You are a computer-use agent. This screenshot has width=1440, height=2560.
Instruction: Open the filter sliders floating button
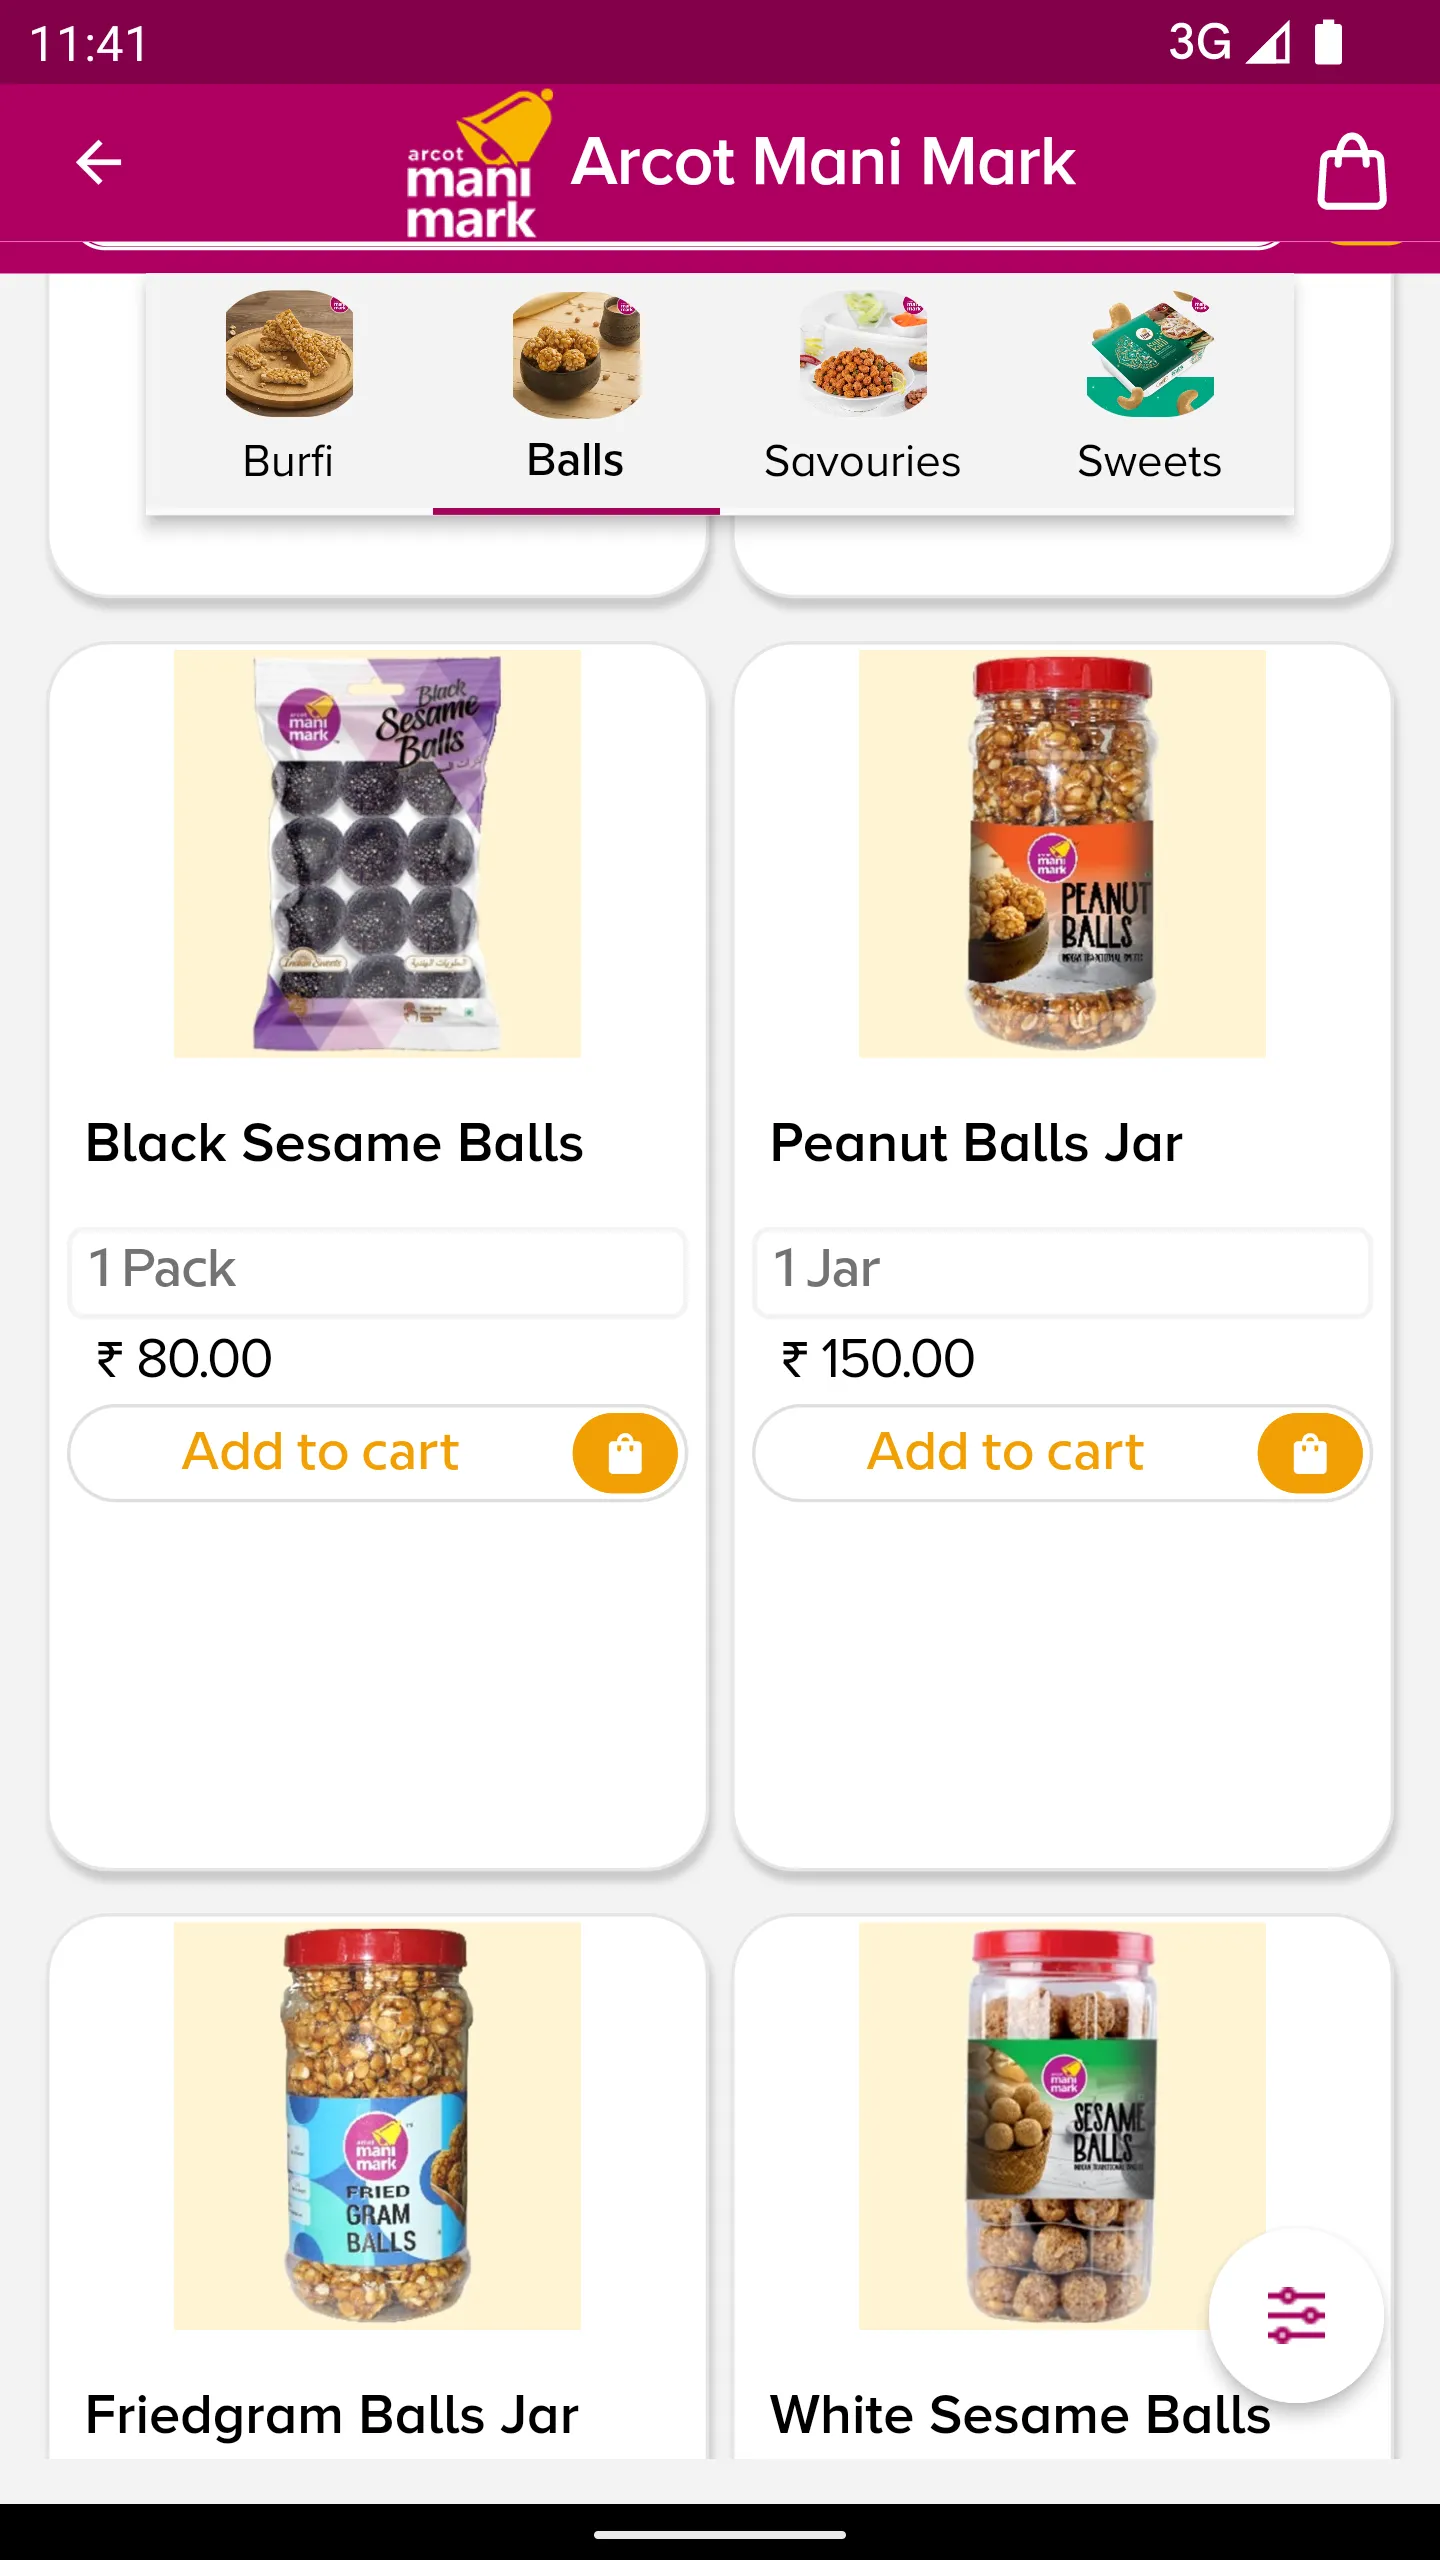[x=1296, y=2315]
